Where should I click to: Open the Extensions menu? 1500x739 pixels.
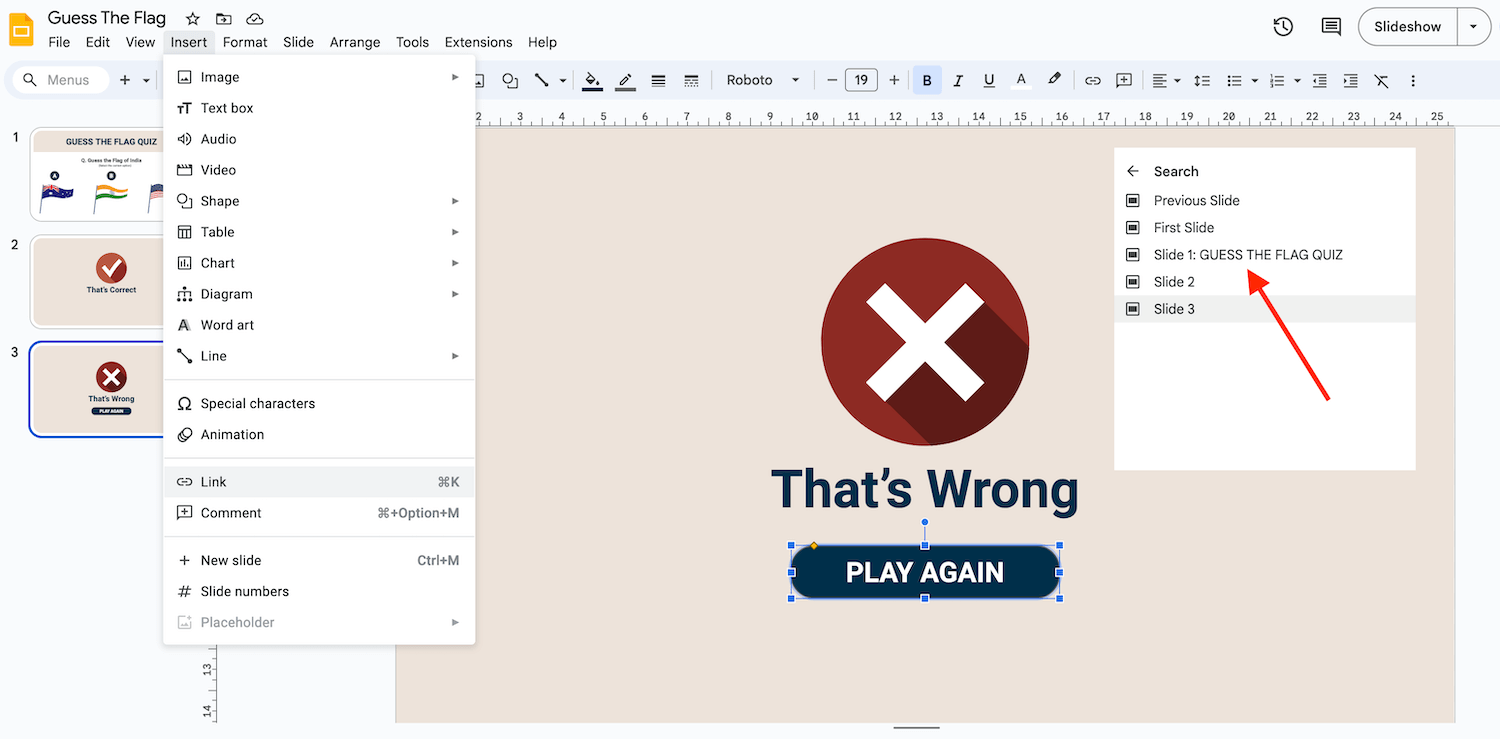point(478,42)
